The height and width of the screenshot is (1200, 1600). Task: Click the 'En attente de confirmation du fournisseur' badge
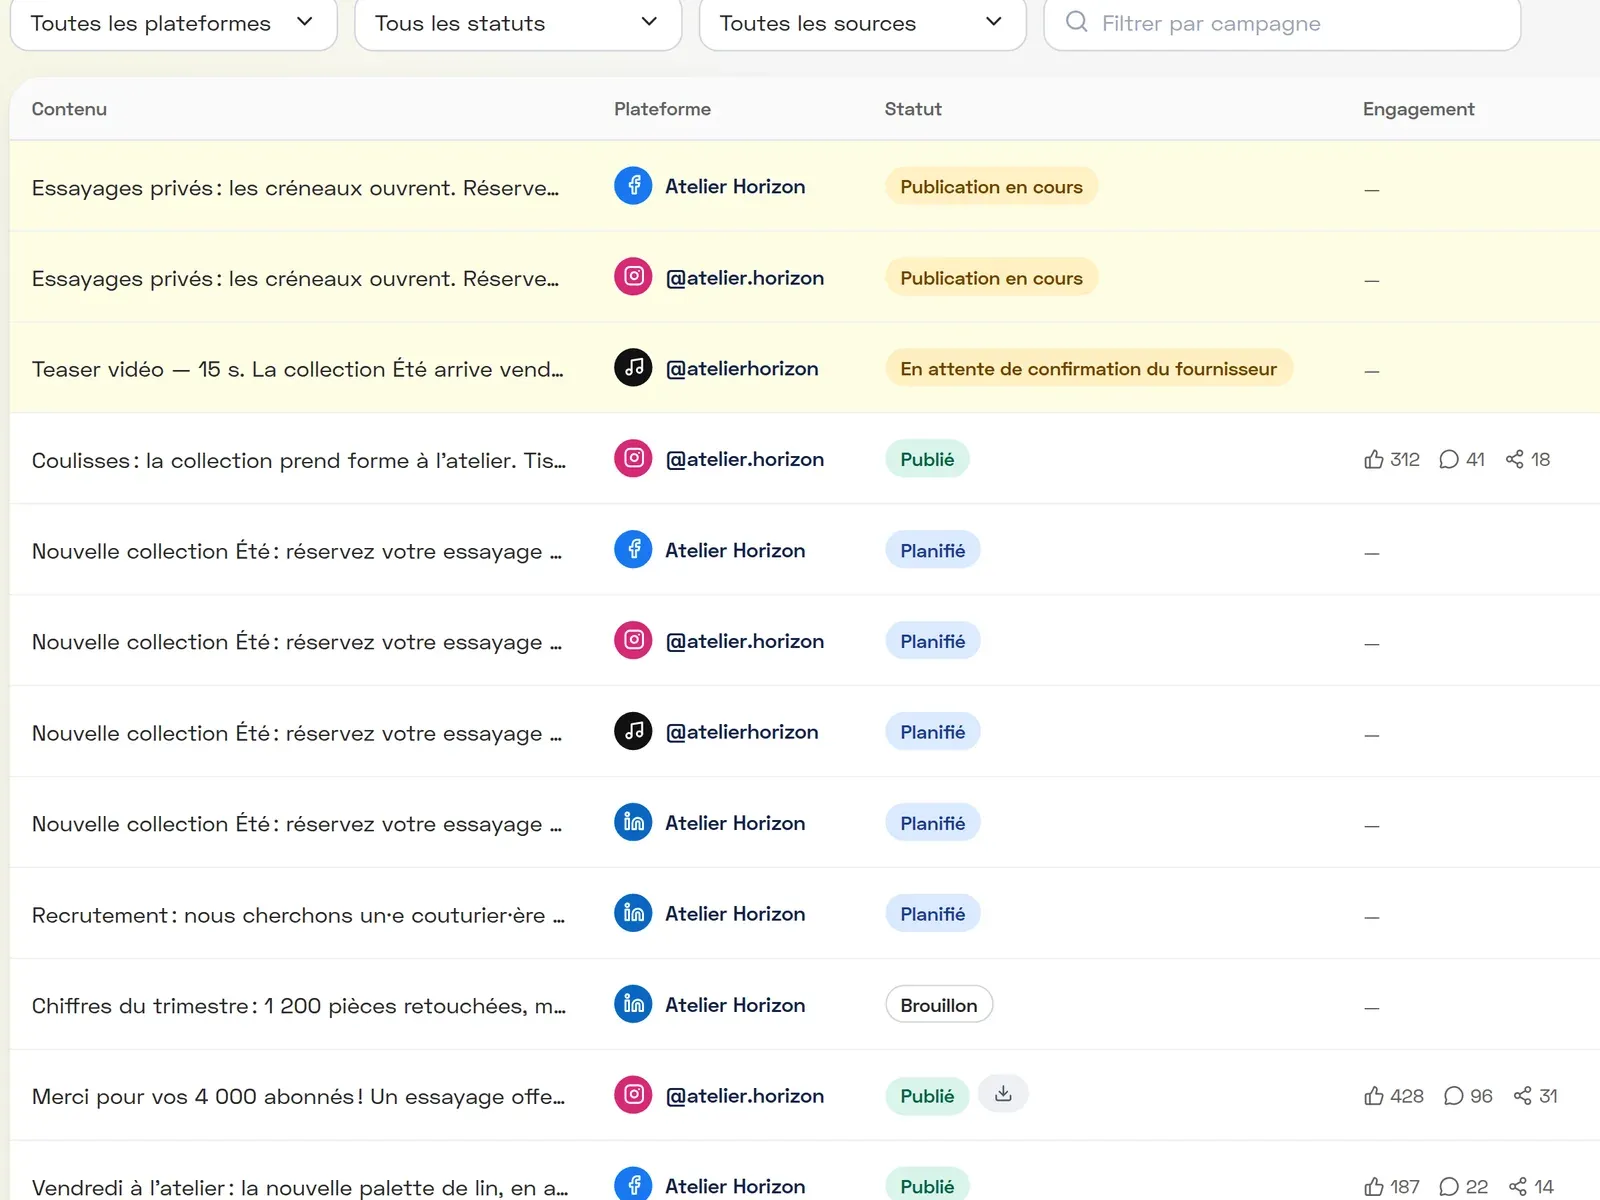click(x=1089, y=368)
